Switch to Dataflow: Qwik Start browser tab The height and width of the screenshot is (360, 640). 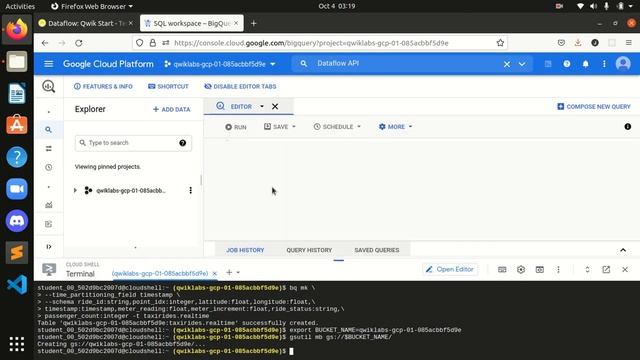pyautogui.click(x=86, y=23)
